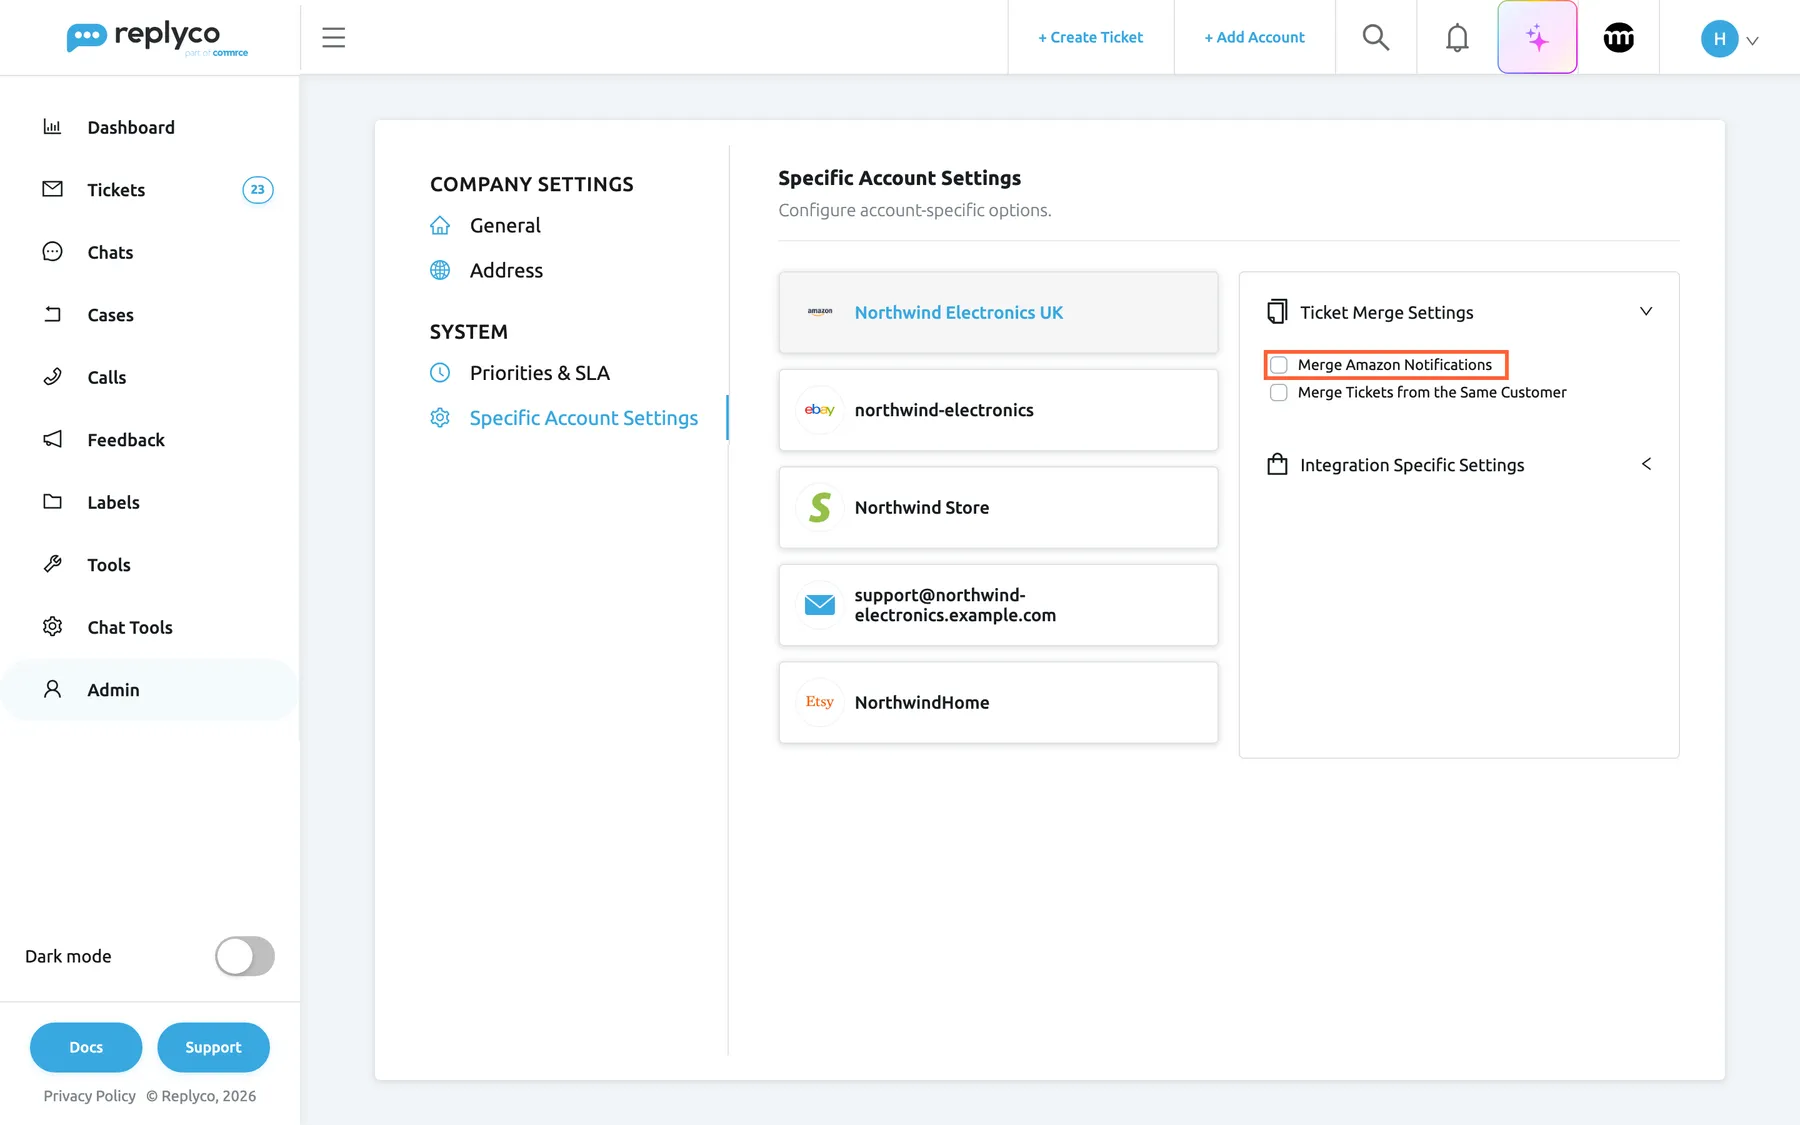Select Specific Account Settings link
The width and height of the screenshot is (1800, 1125).
[584, 418]
